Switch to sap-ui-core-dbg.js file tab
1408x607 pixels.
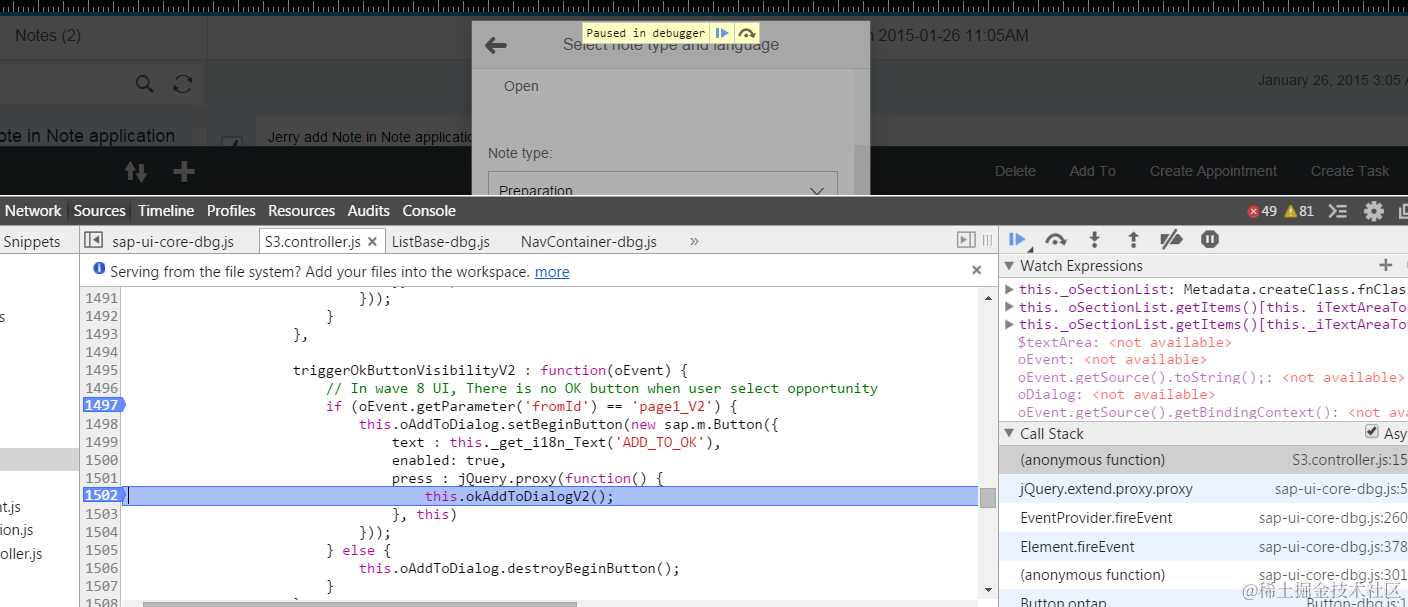pyautogui.click(x=172, y=241)
